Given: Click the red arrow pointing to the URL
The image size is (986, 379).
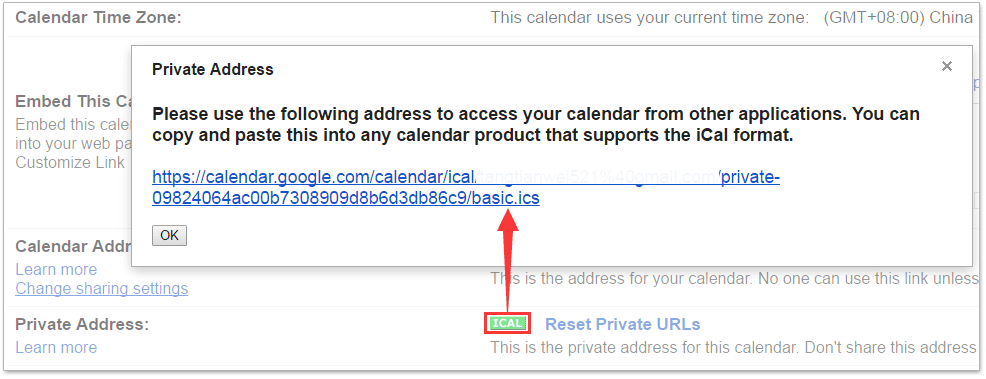Looking at the screenshot, I should click(x=507, y=261).
